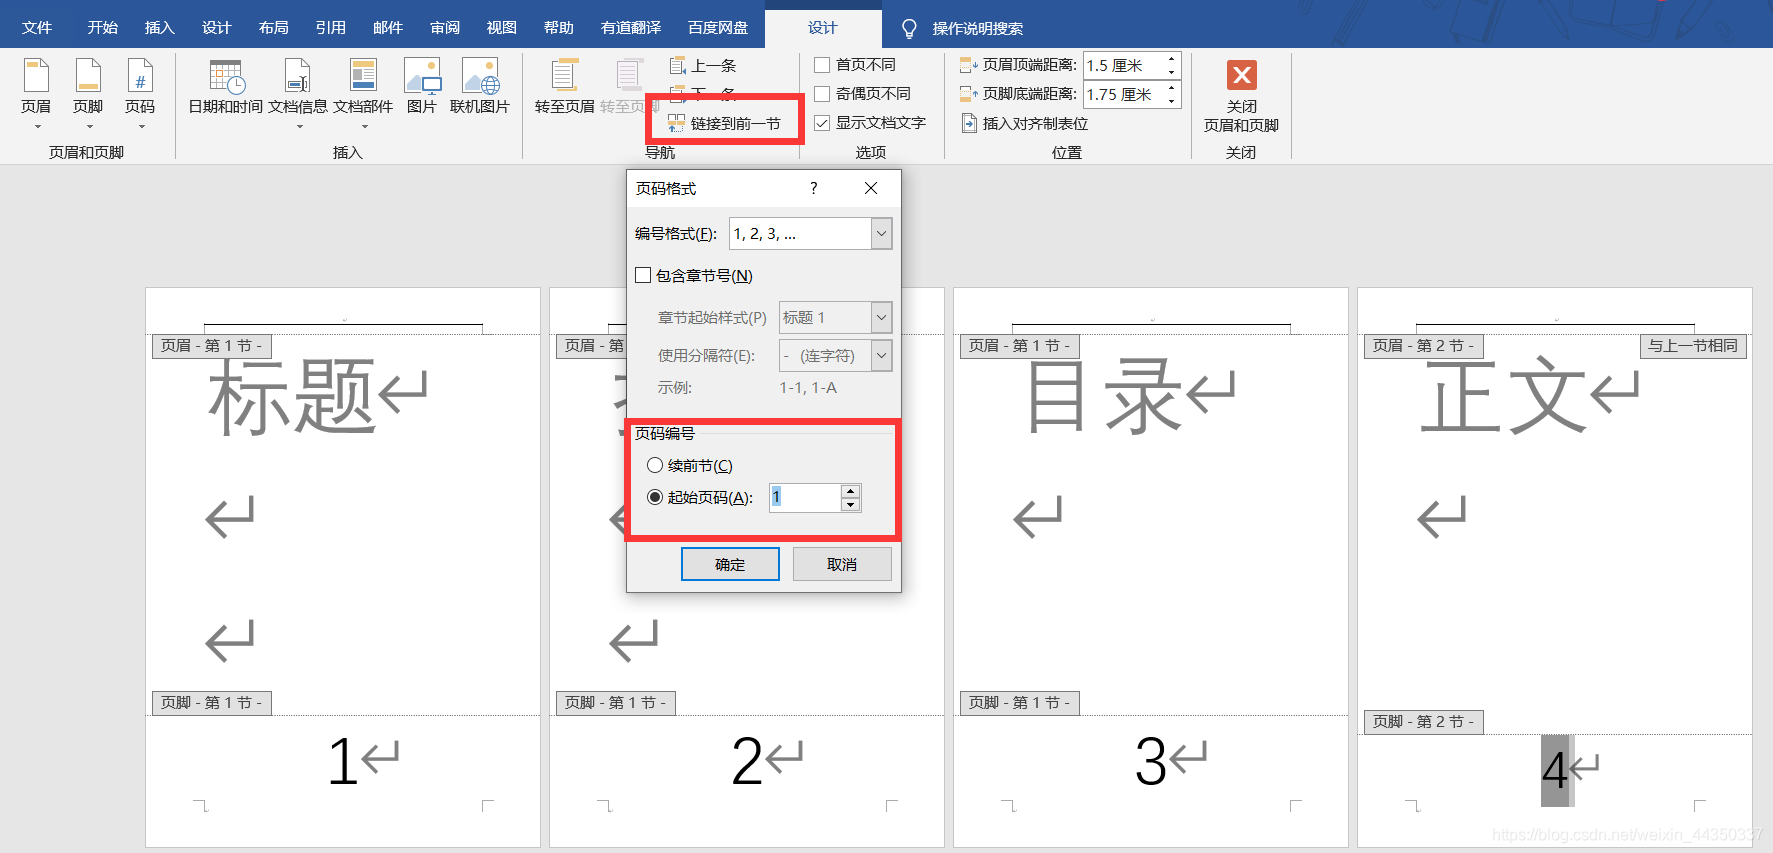Screen dimensions: 1773x853
Task: Switch to 引用 ribbon tab
Action: (x=330, y=28)
